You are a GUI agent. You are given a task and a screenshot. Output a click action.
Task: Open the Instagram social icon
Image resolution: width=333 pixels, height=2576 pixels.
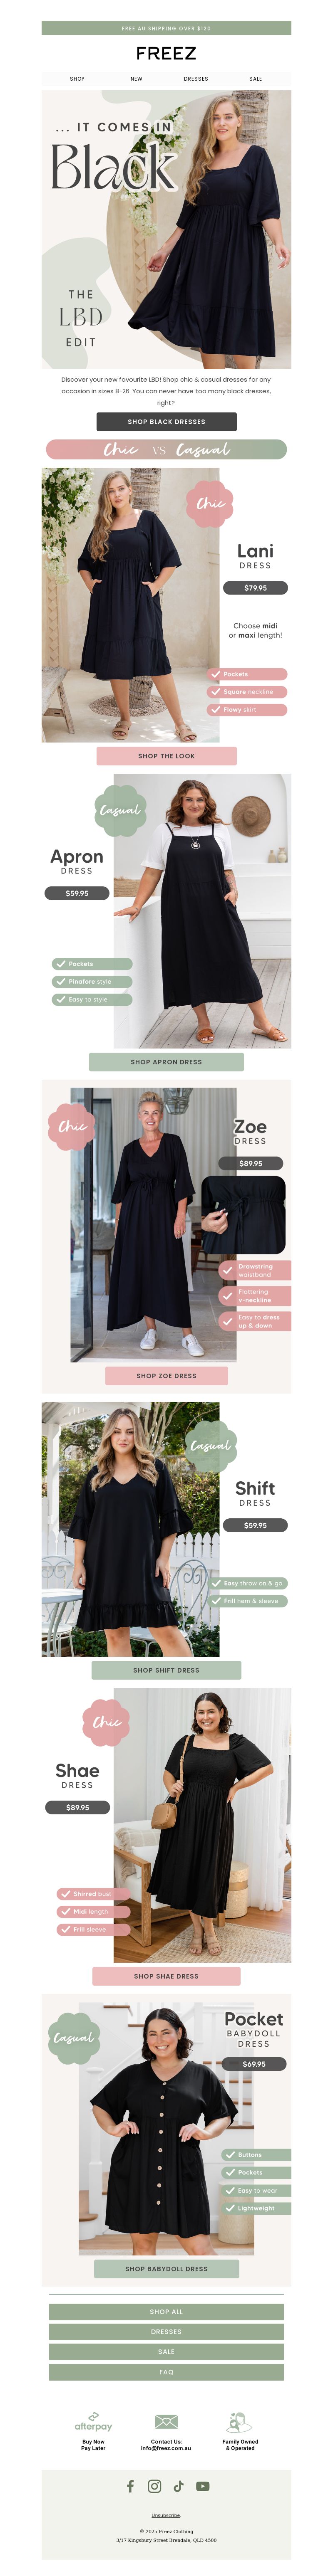[x=154, y=2486]
